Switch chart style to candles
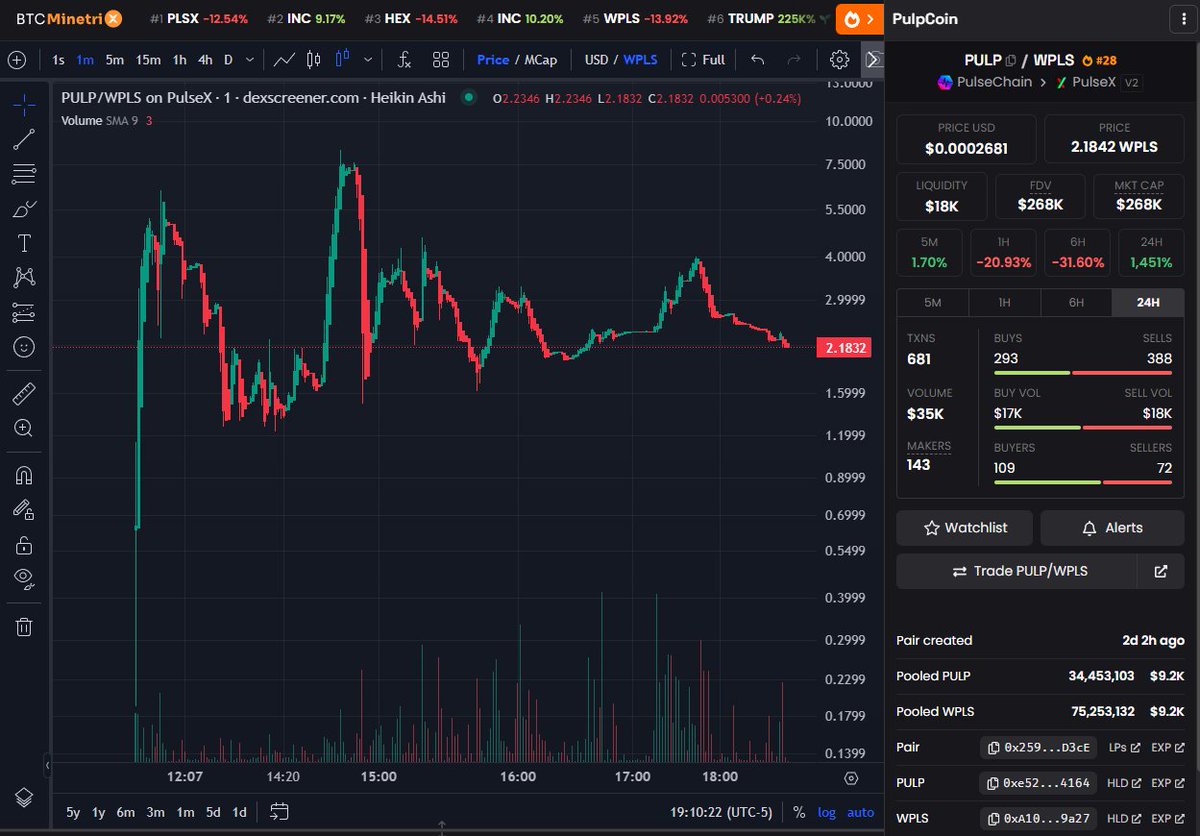 tap(313, 60)
